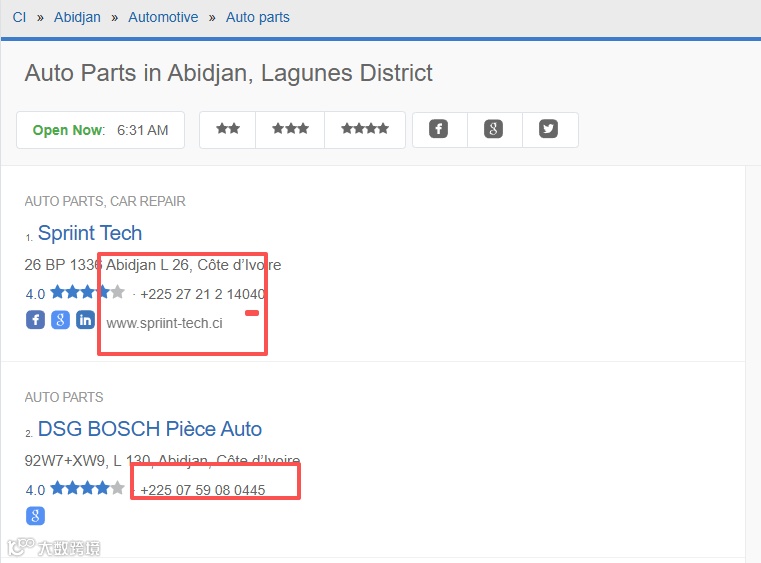Click Spriint Tech Facebook icon
This screenshot has width=761, height=563.
tap(35, 320)
